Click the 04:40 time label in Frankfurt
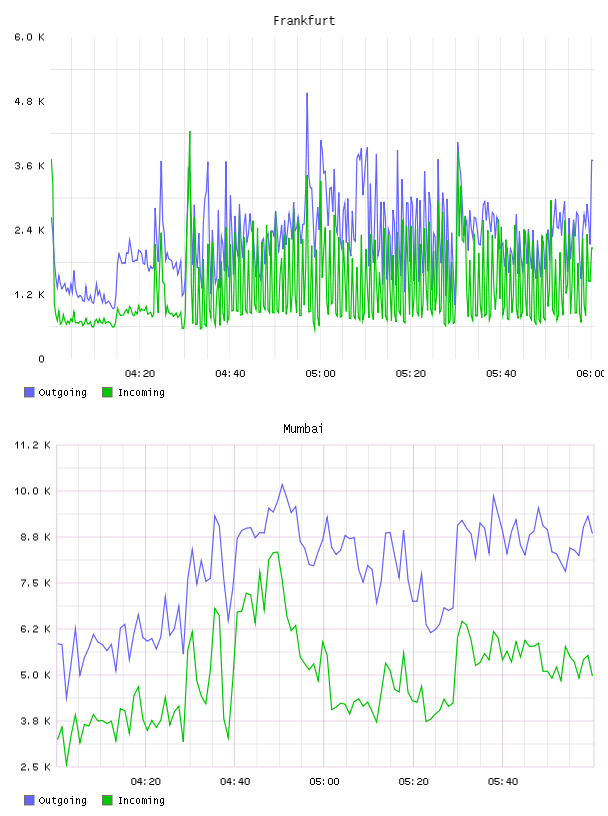This screenshot has width=608, height=816. 230,374
